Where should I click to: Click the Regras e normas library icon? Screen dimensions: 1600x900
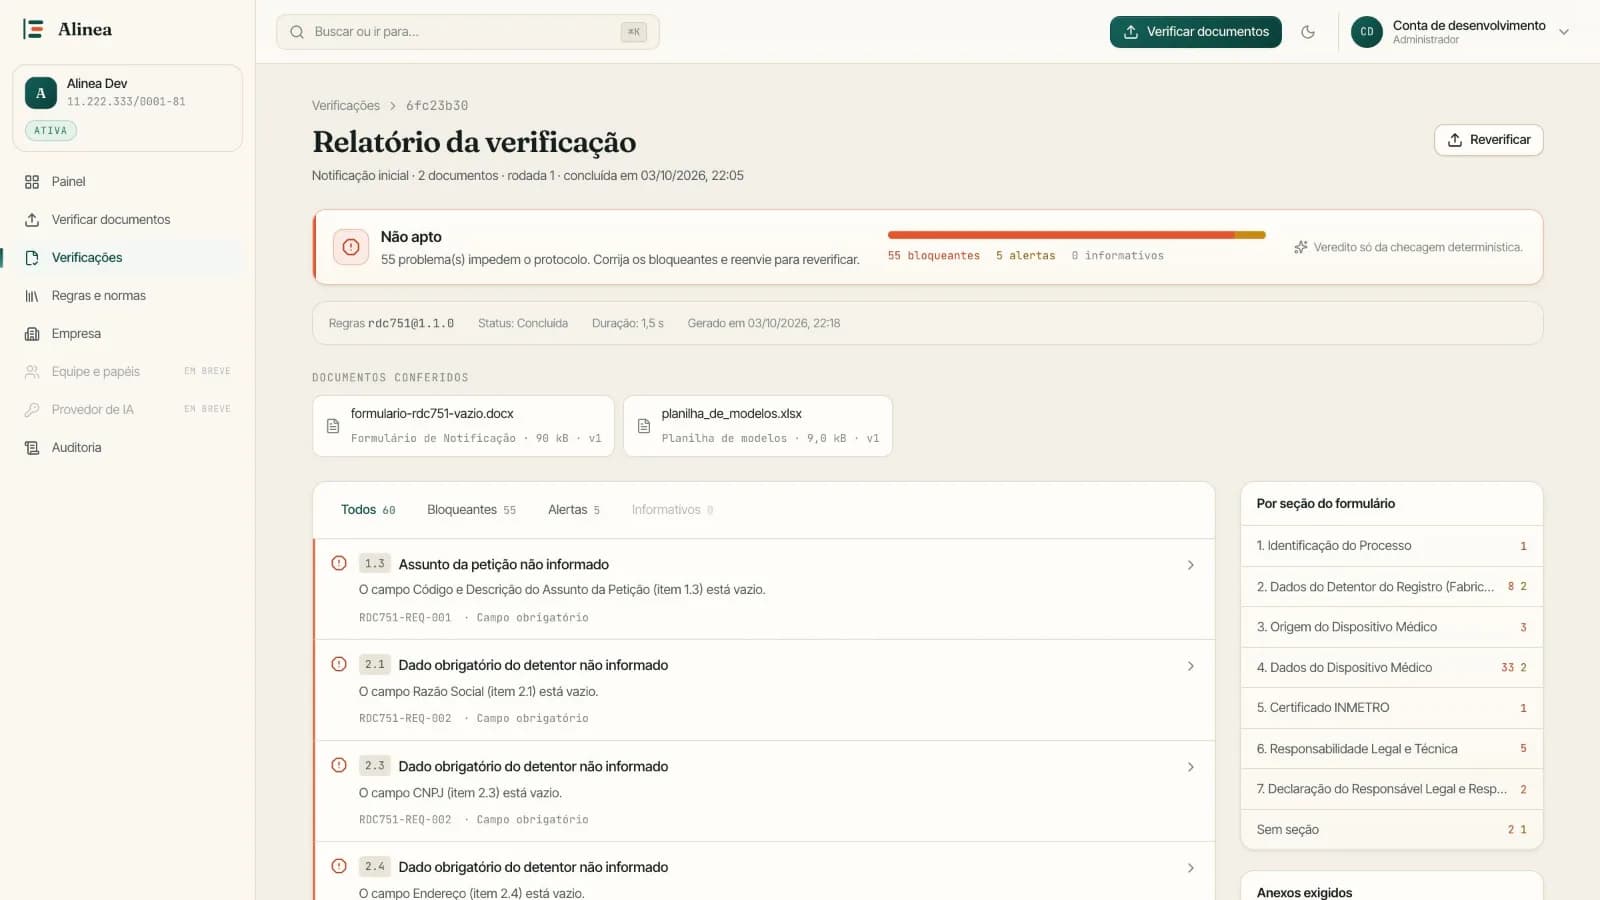pyautogui.click(x=32, y=296)
